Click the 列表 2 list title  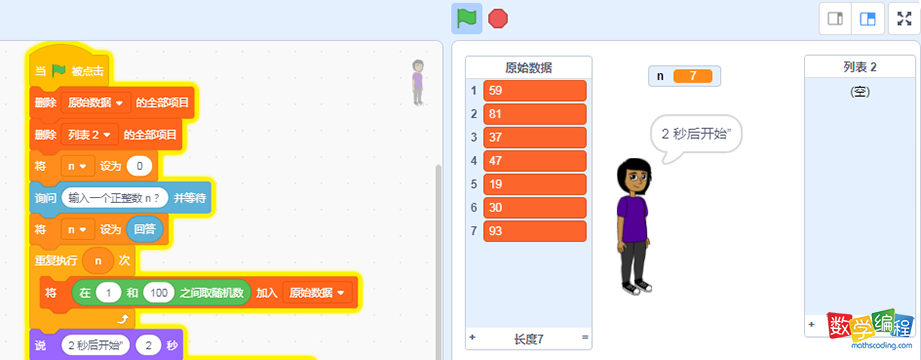(859, 68)
